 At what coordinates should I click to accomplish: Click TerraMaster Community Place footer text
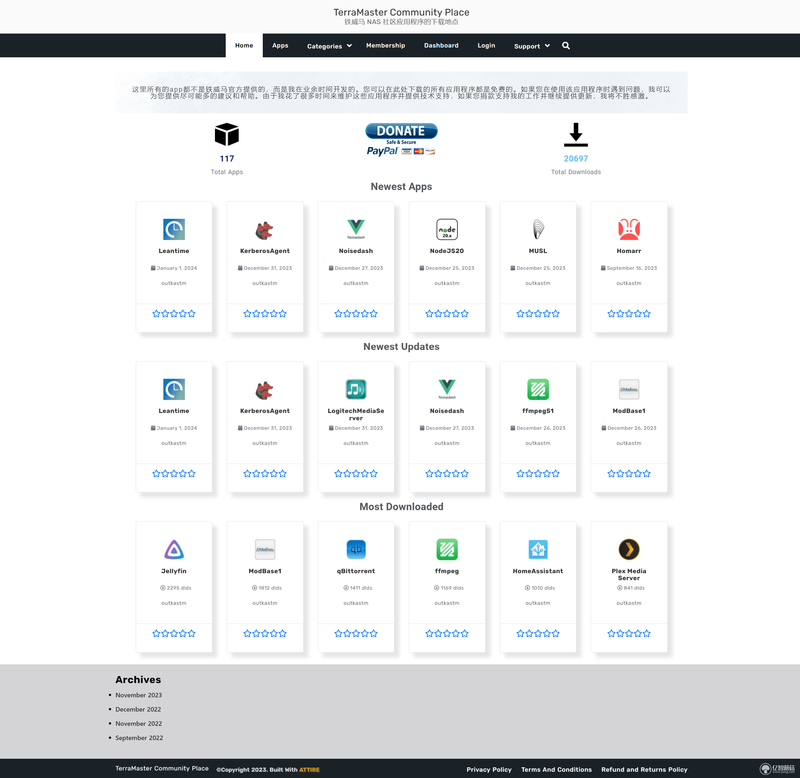[x=162, y=768]
